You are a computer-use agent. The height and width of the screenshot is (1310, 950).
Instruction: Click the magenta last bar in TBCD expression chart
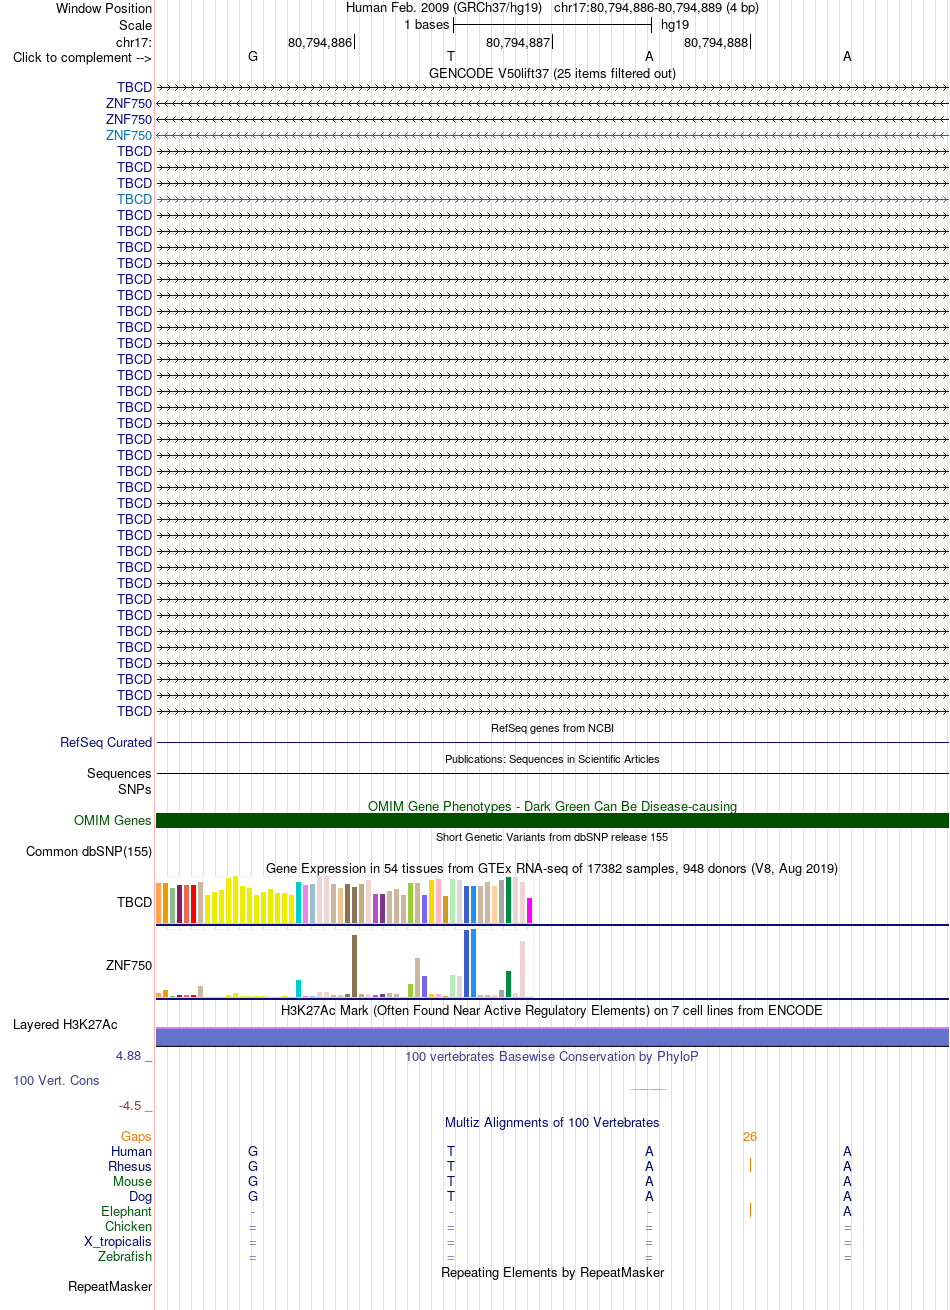click(529, 910)
